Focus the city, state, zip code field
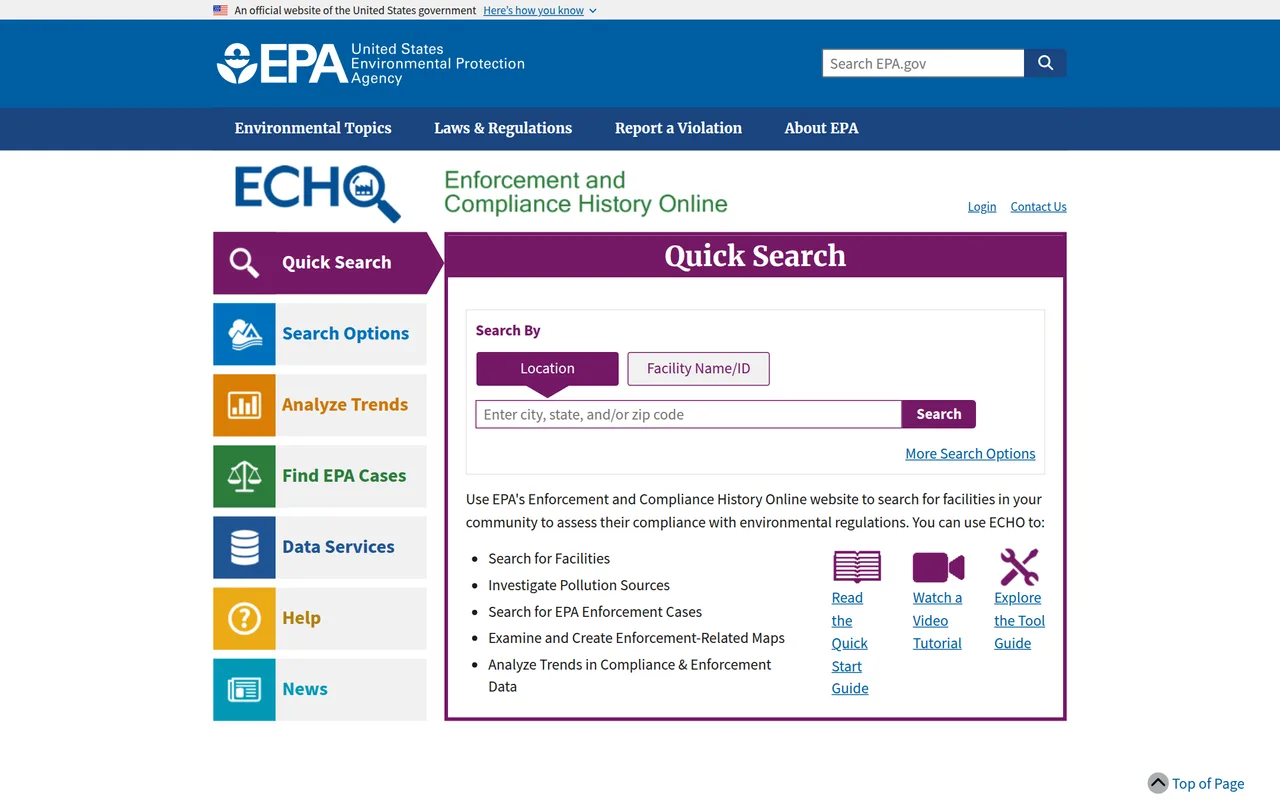This screenshot has width=1280, height=800. point(689,414)
